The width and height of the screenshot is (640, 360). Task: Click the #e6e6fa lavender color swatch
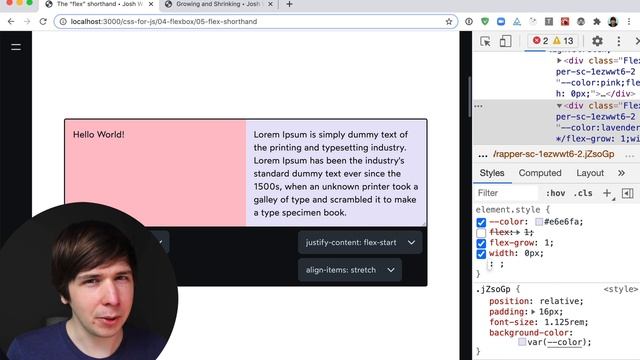pos(539,222)
